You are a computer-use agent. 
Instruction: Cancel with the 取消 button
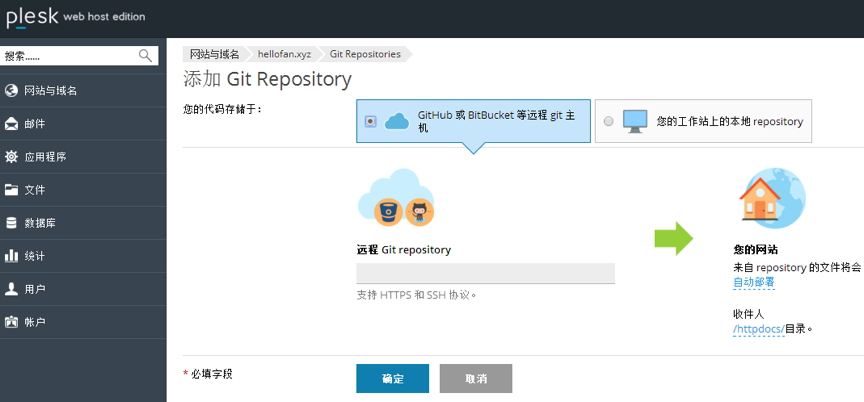point(476,378)
